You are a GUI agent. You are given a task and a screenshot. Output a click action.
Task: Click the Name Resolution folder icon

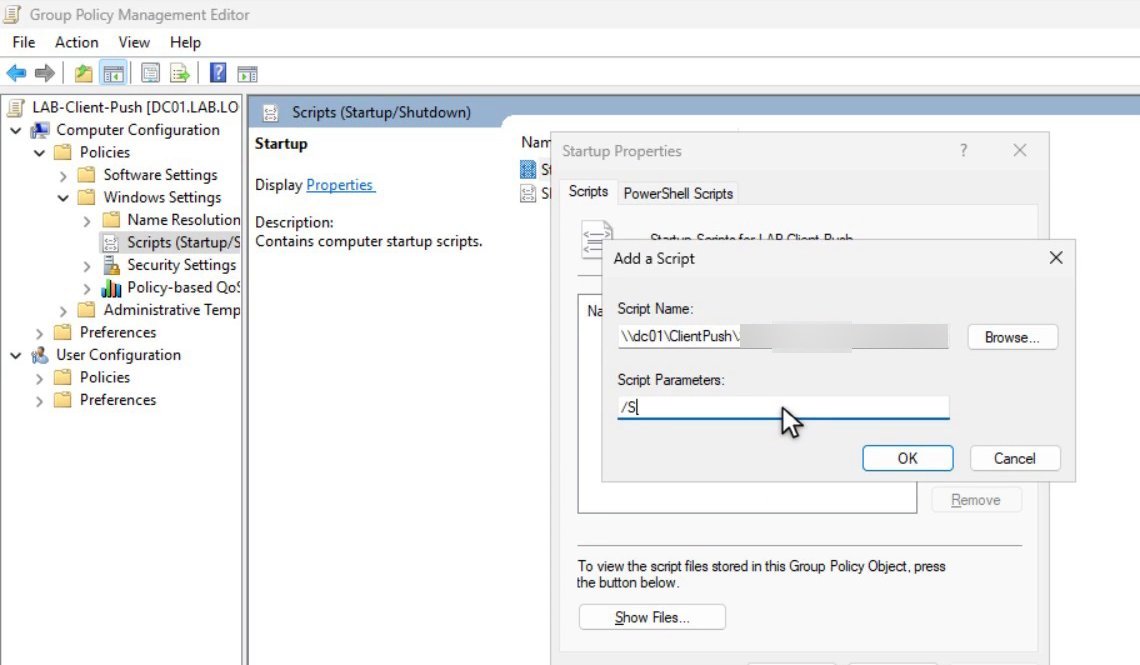click(x=111, y=219)
